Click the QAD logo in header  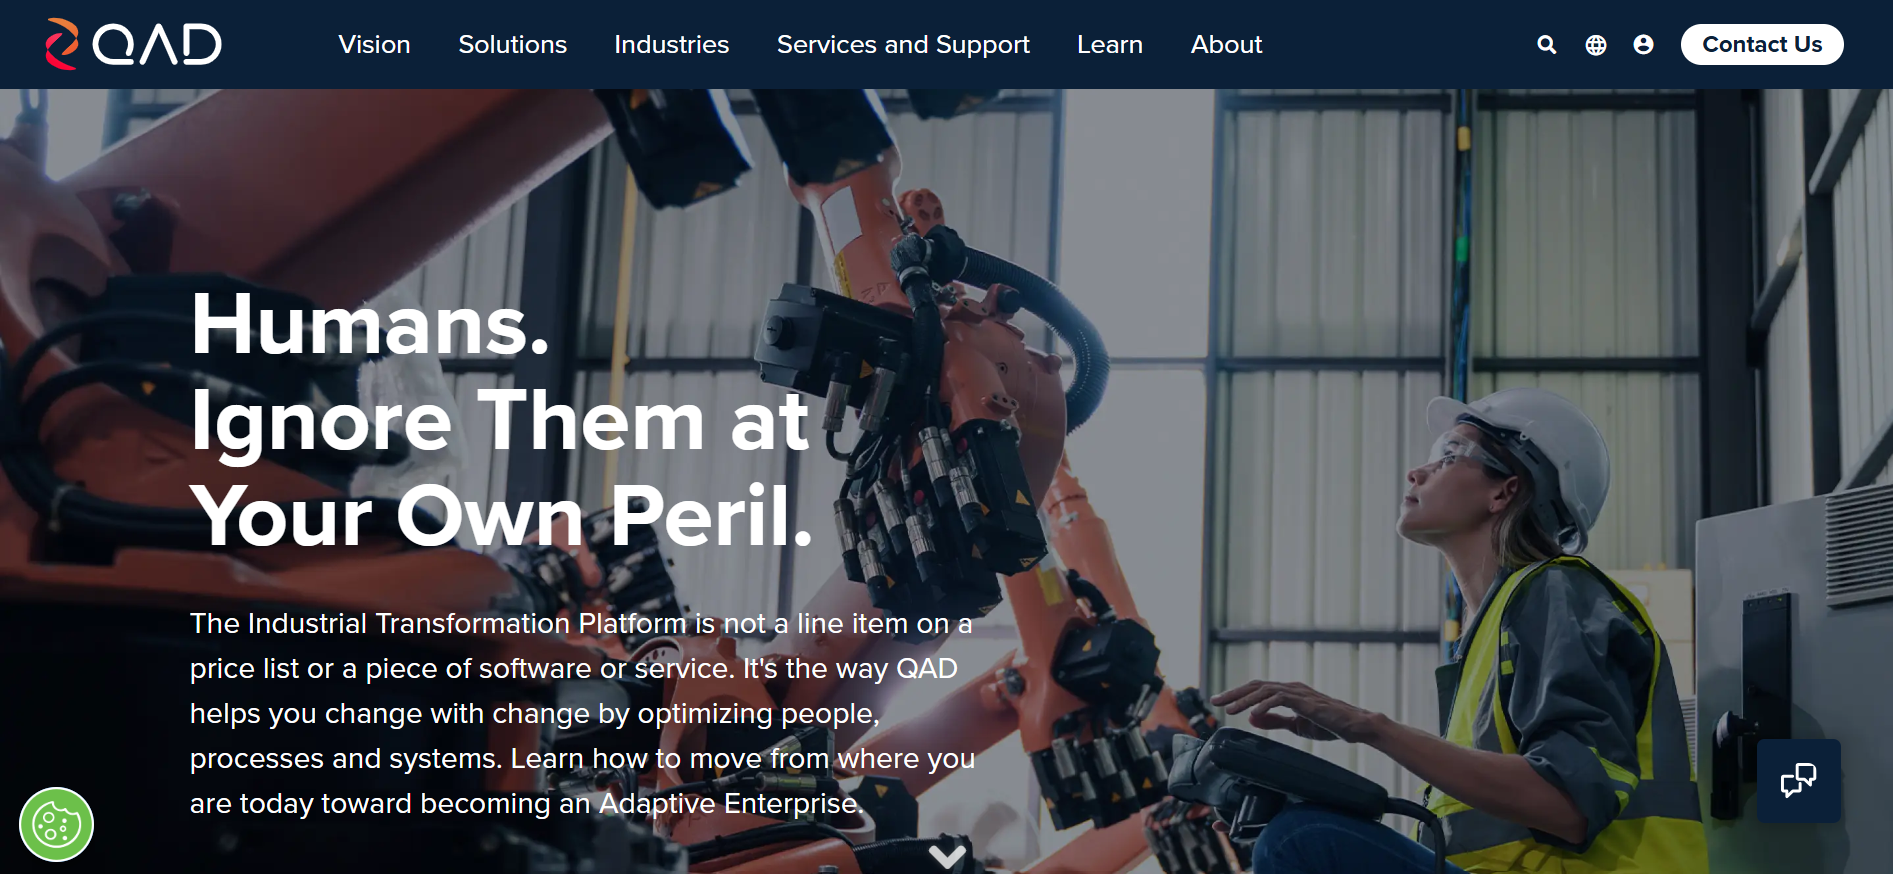tap(133, 44)
